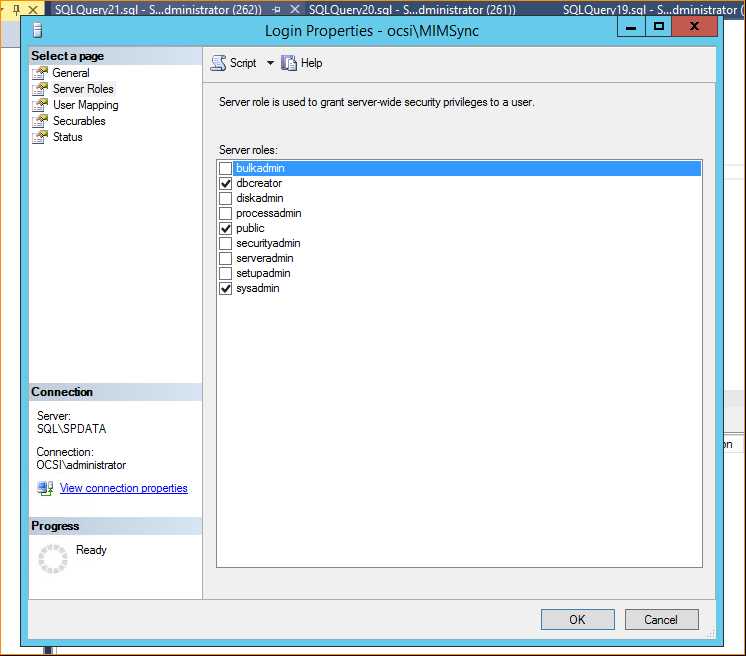Enable the setupadmin role checkbox
The height and width of the screenshot is (656, 746).
point(226,273)
